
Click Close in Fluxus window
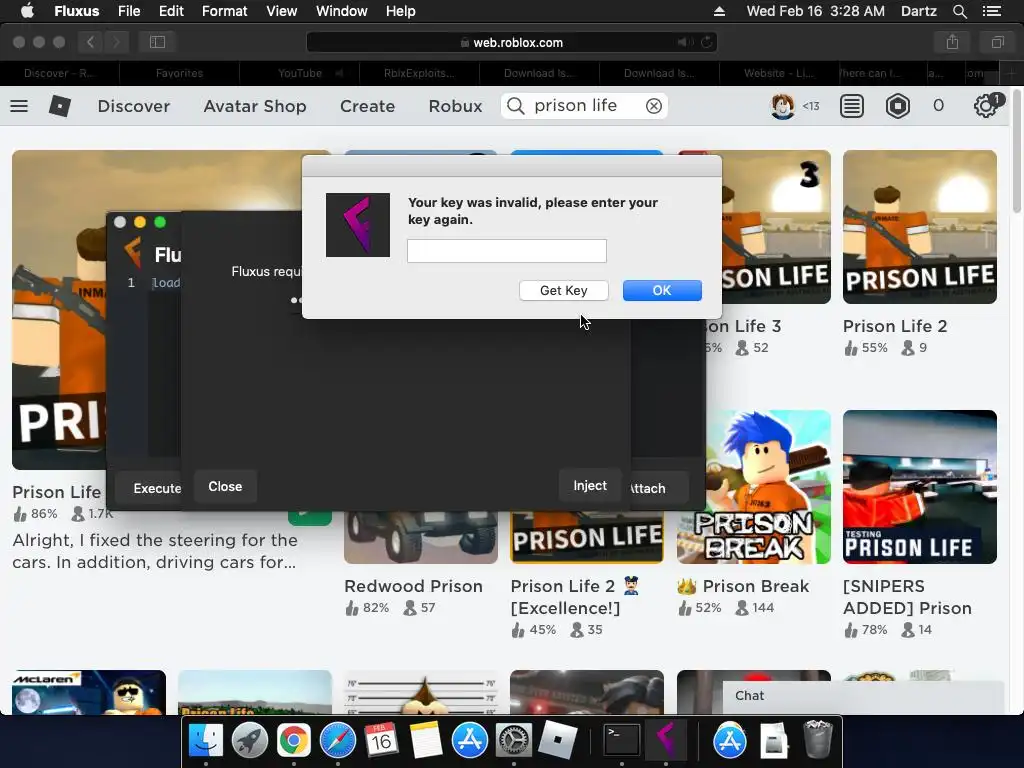[225, 487]
